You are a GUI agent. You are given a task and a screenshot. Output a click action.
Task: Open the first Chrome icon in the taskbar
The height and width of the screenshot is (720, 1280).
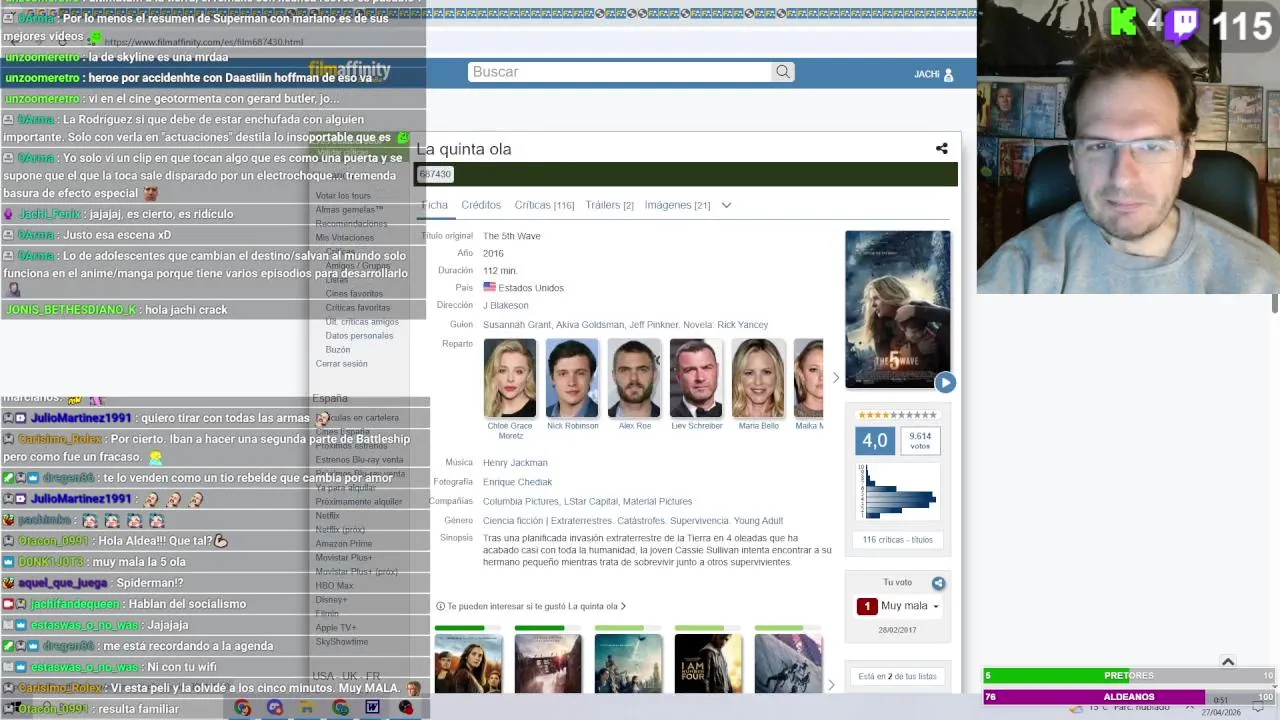pyautogui.click(x=243, y=708)
